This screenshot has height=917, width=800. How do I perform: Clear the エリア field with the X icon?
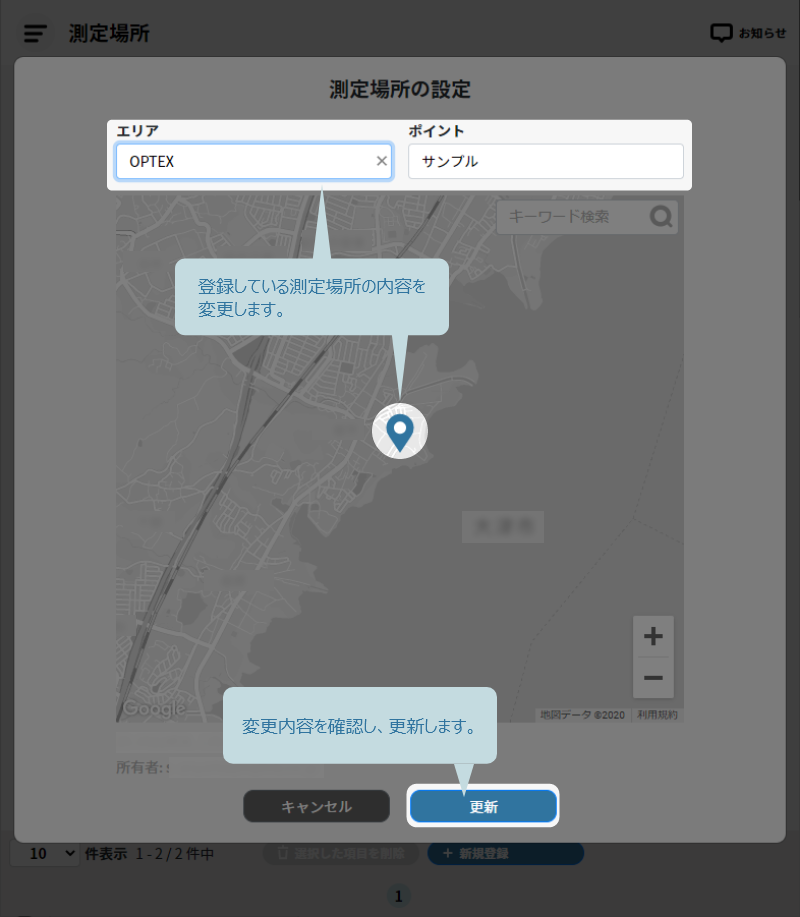pos(381,161)
